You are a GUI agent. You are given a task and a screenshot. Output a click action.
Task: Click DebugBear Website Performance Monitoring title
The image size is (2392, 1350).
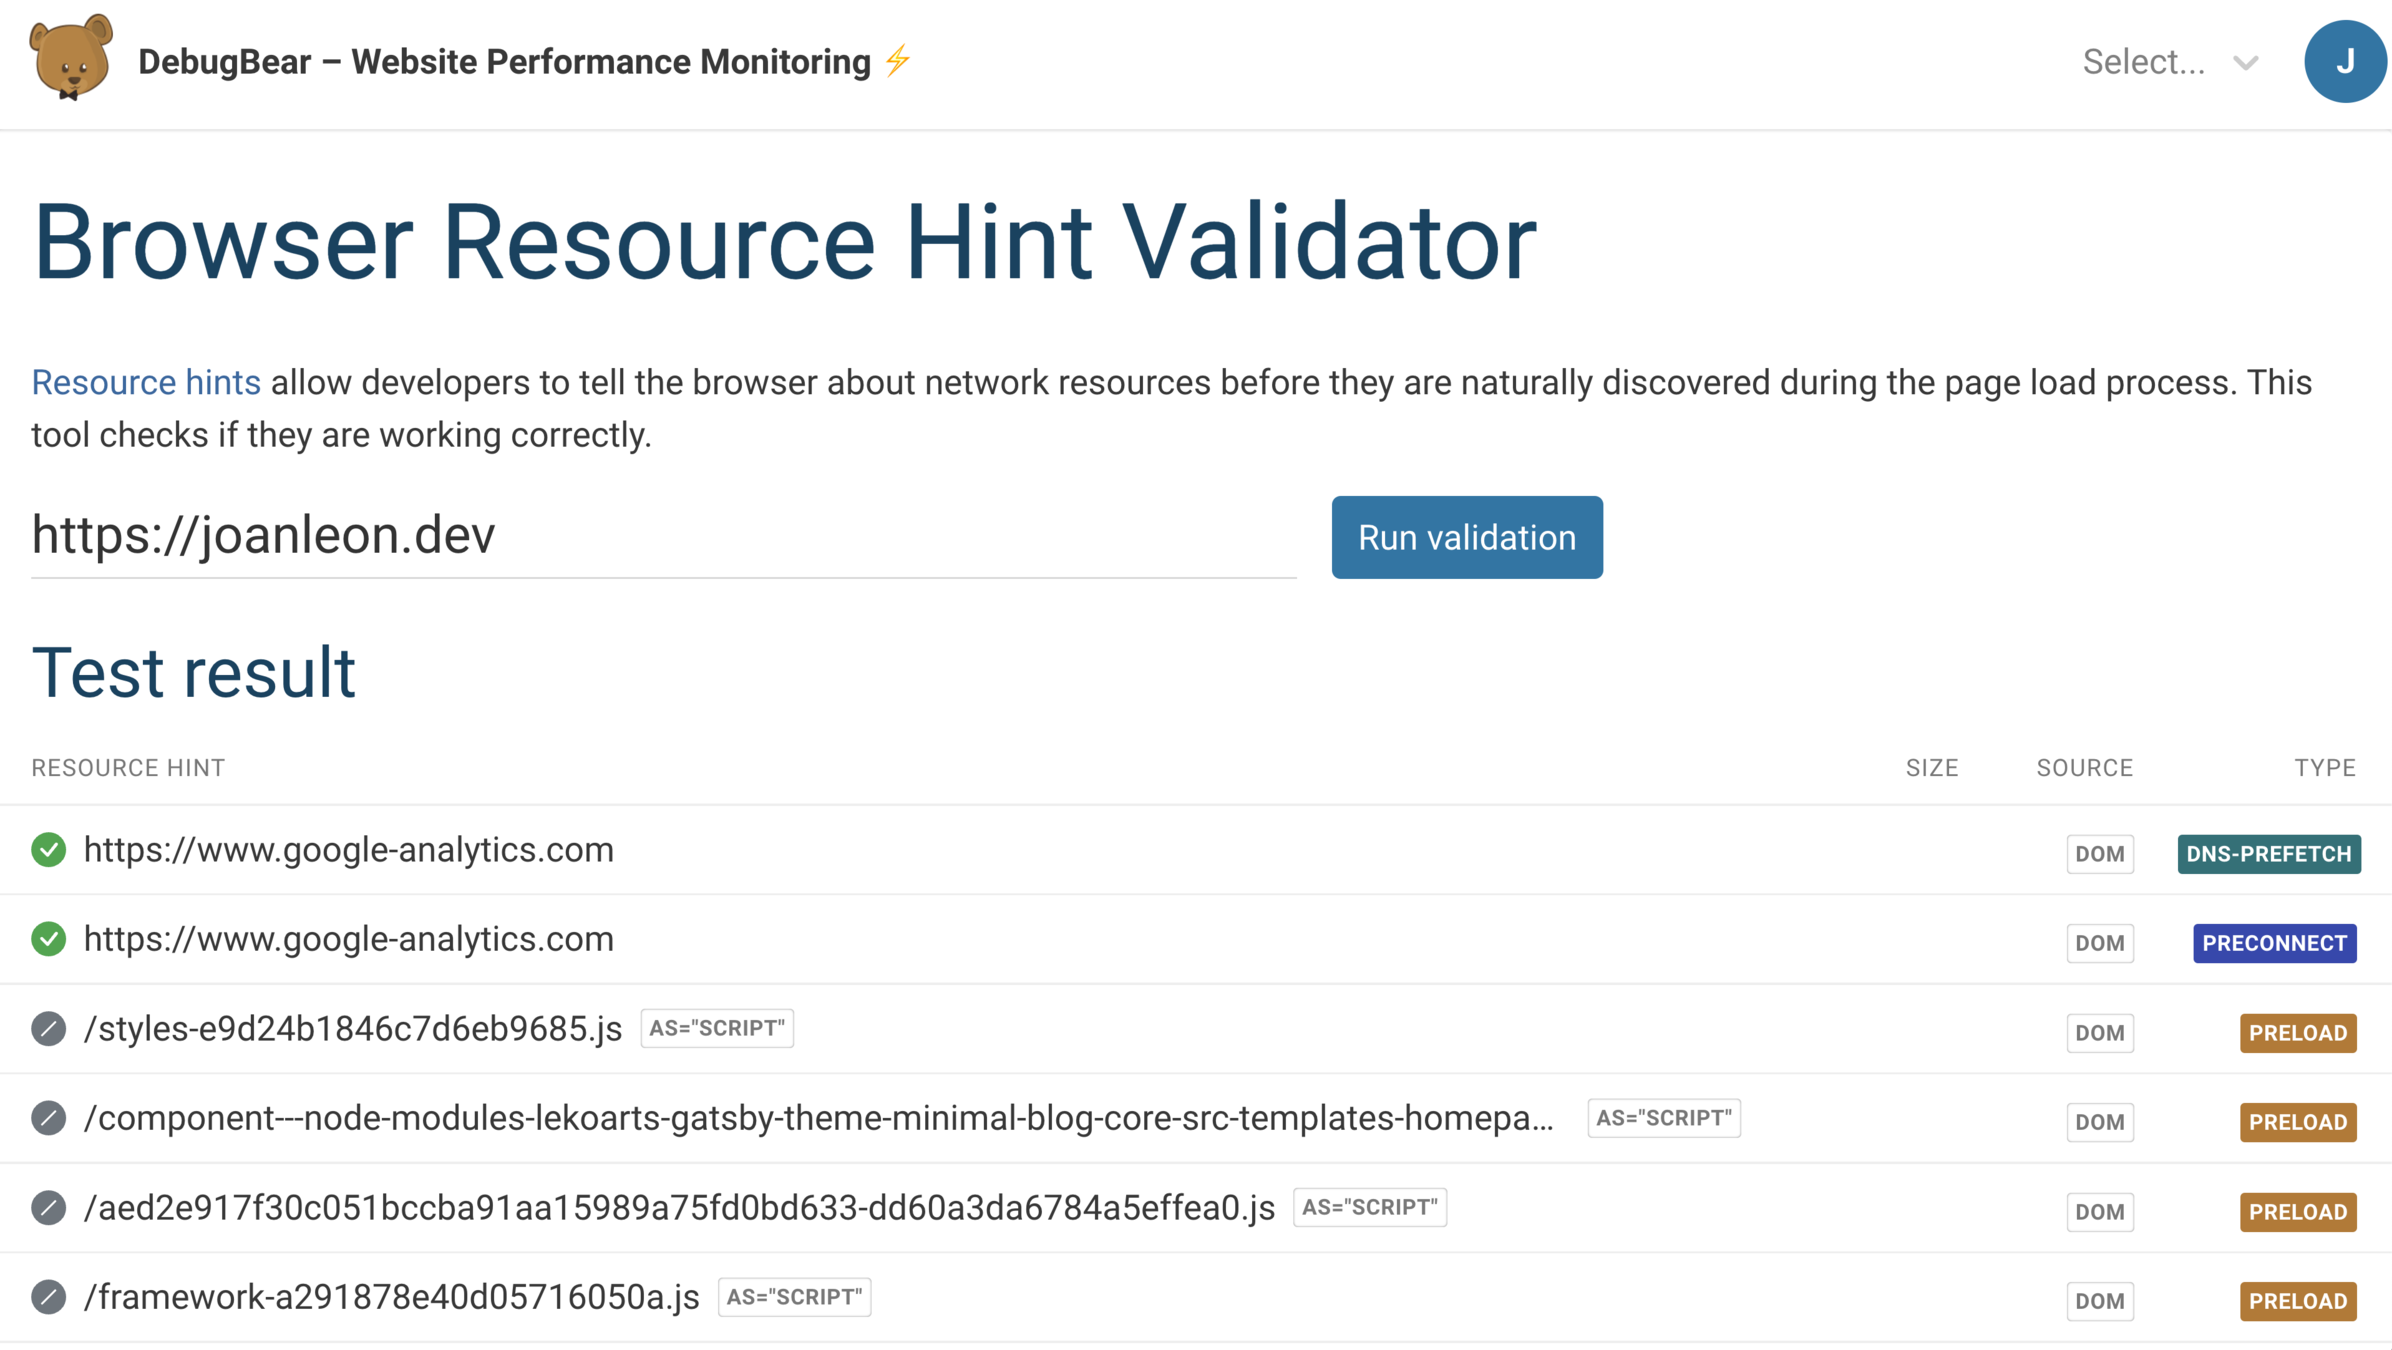(504, 62)
